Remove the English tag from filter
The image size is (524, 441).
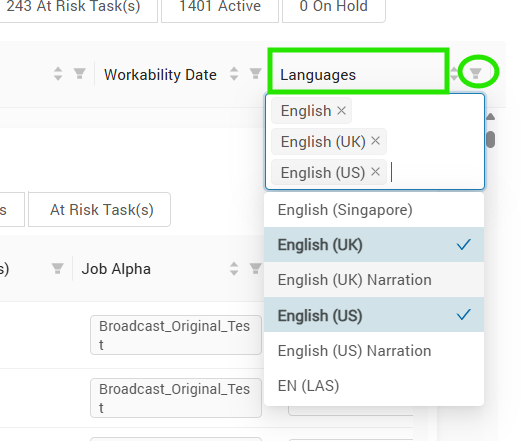(x=341, y=110)
